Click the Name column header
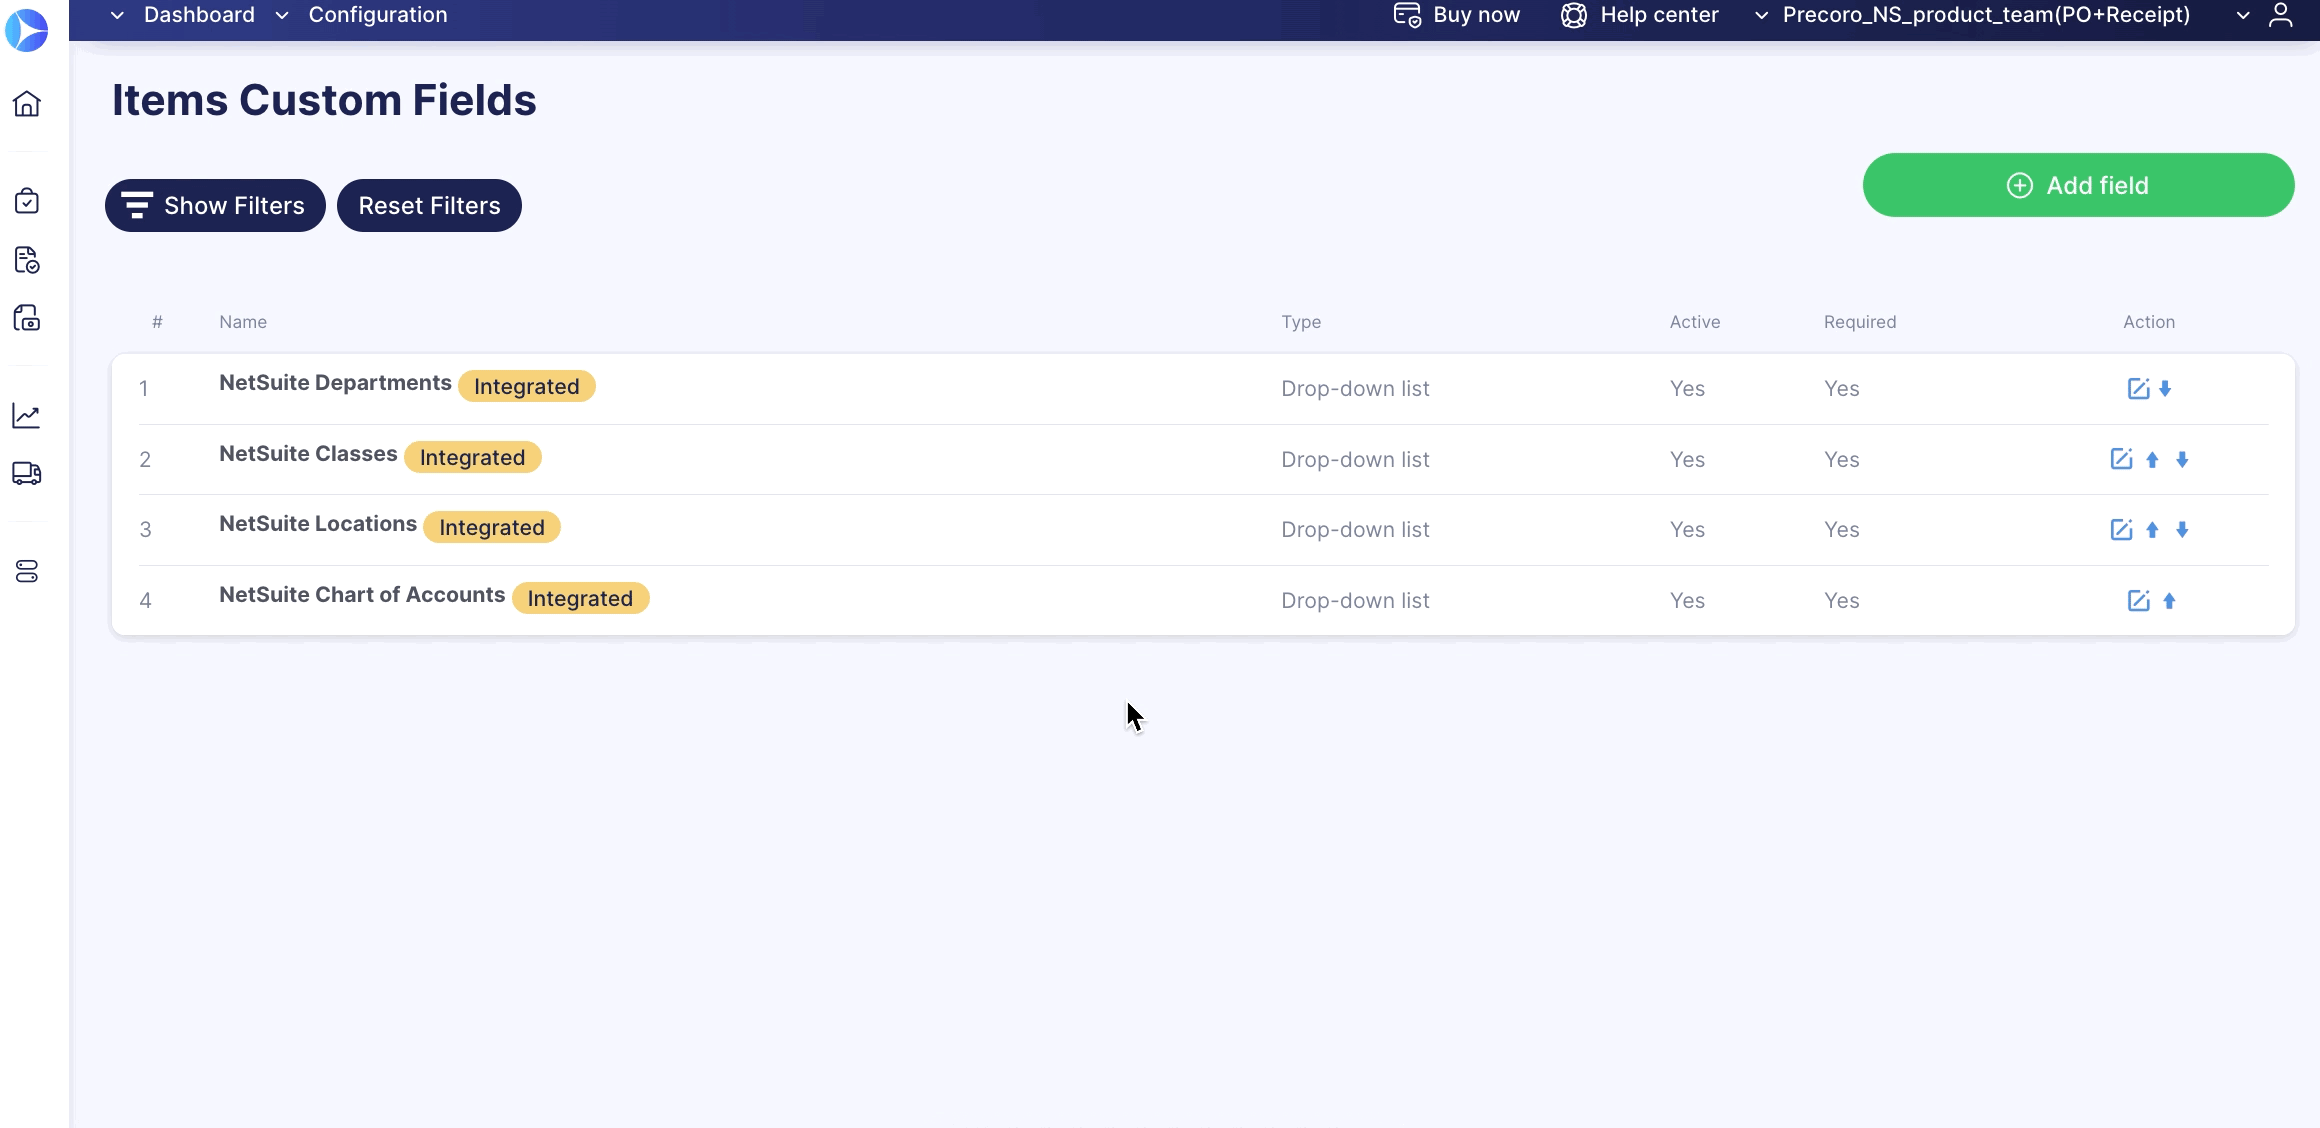The width and height of the screenshot is (2320, 1128). coord(243,322)
